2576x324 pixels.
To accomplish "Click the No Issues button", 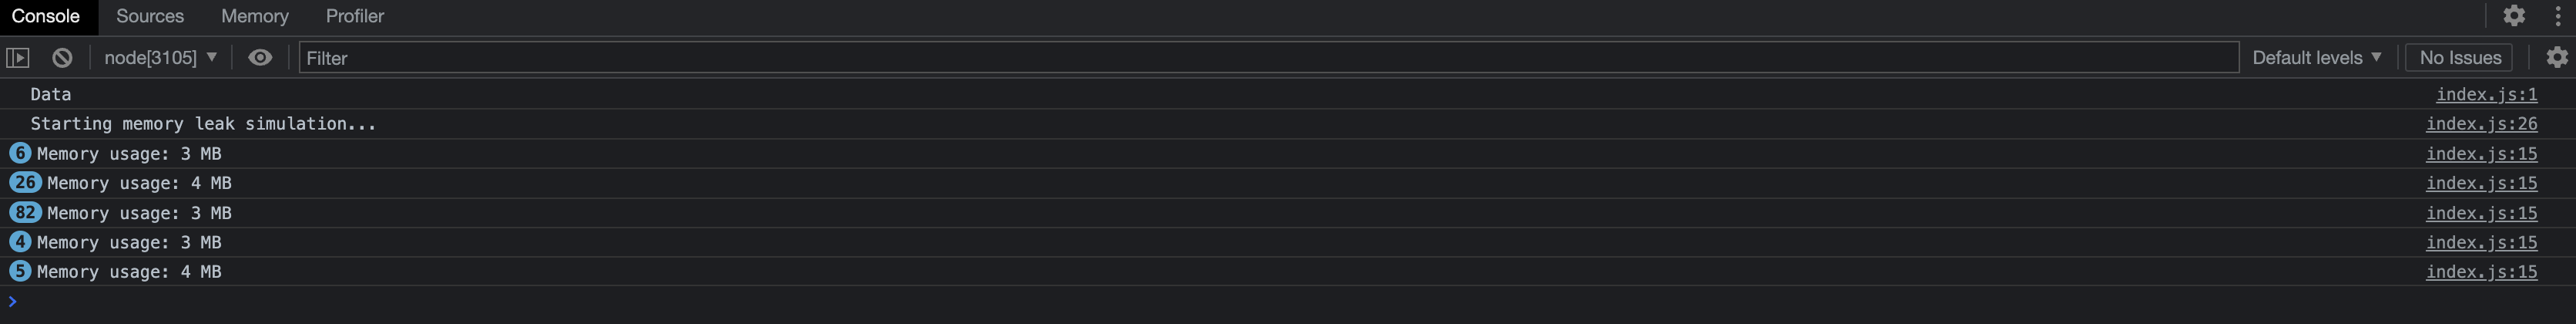I will 2460,58.
